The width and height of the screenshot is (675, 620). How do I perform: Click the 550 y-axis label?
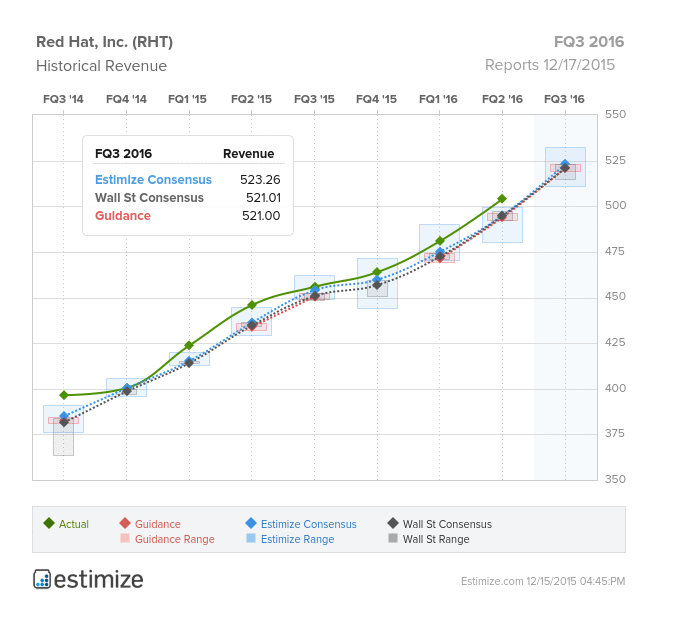[615, 114]
